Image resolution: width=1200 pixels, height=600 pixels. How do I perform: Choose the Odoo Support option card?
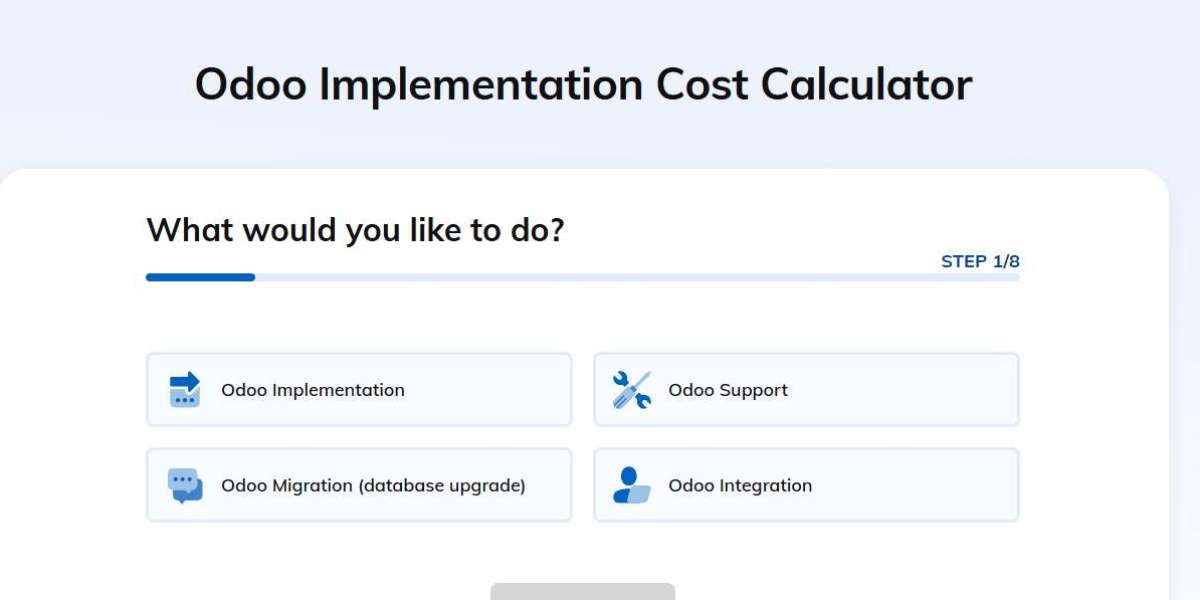pos(806,389)
